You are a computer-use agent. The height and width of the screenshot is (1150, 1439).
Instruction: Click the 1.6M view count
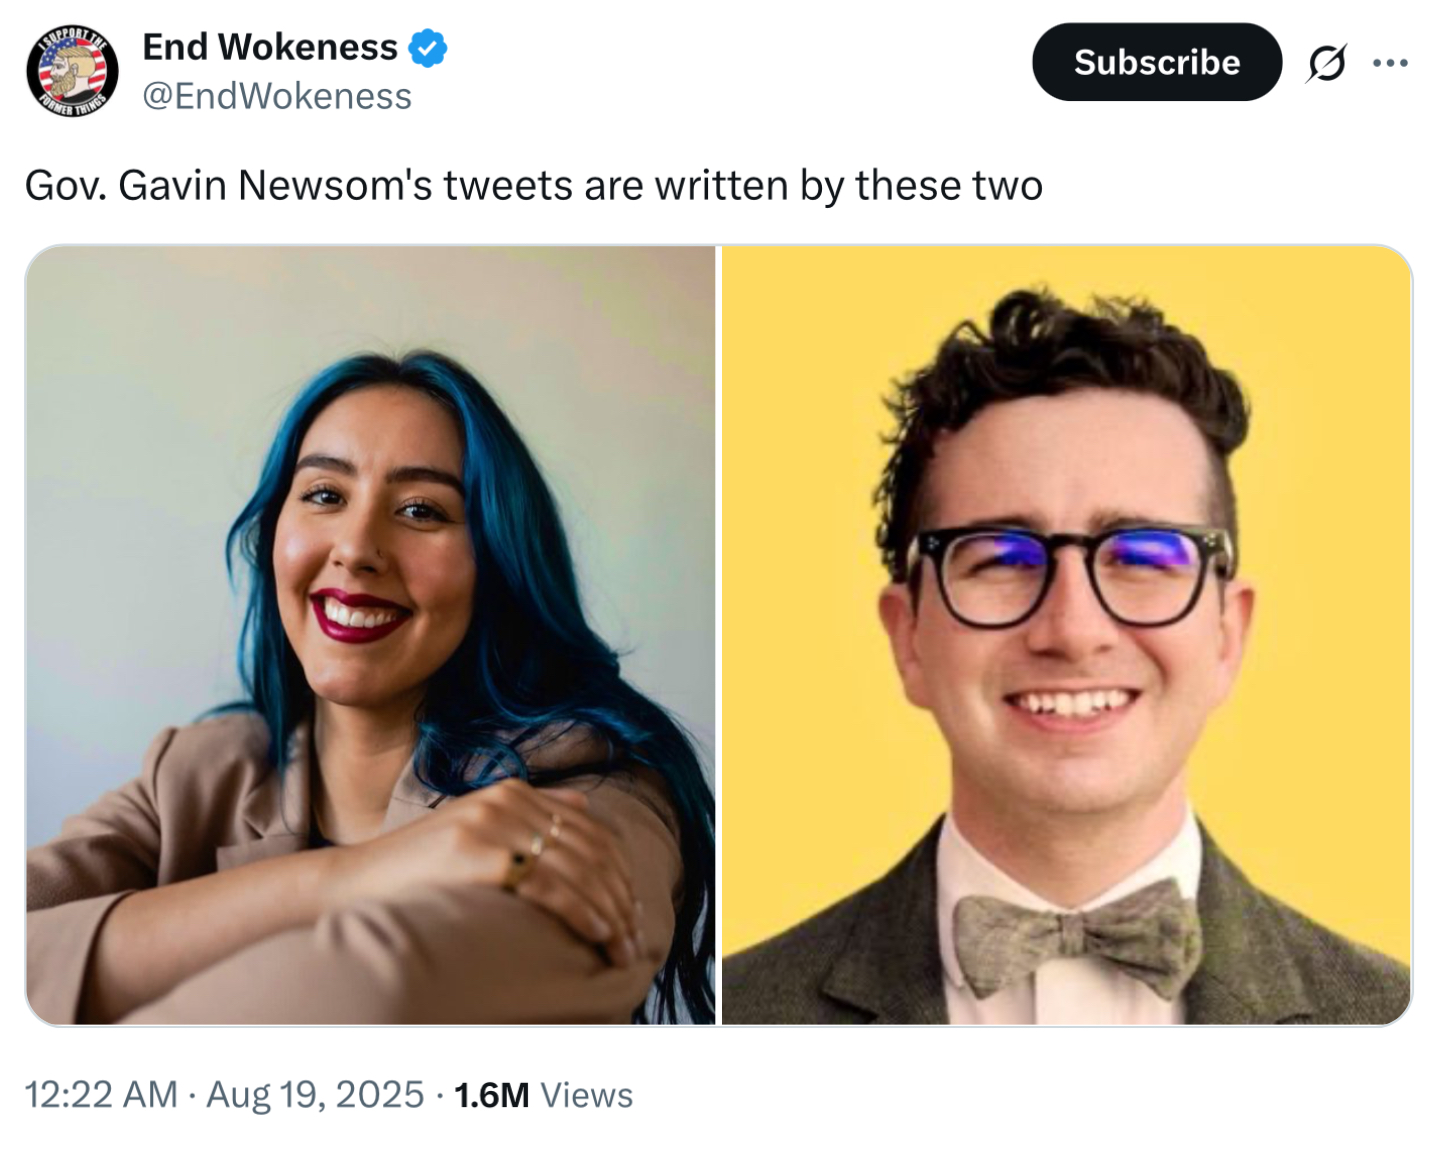[491, 1095]
